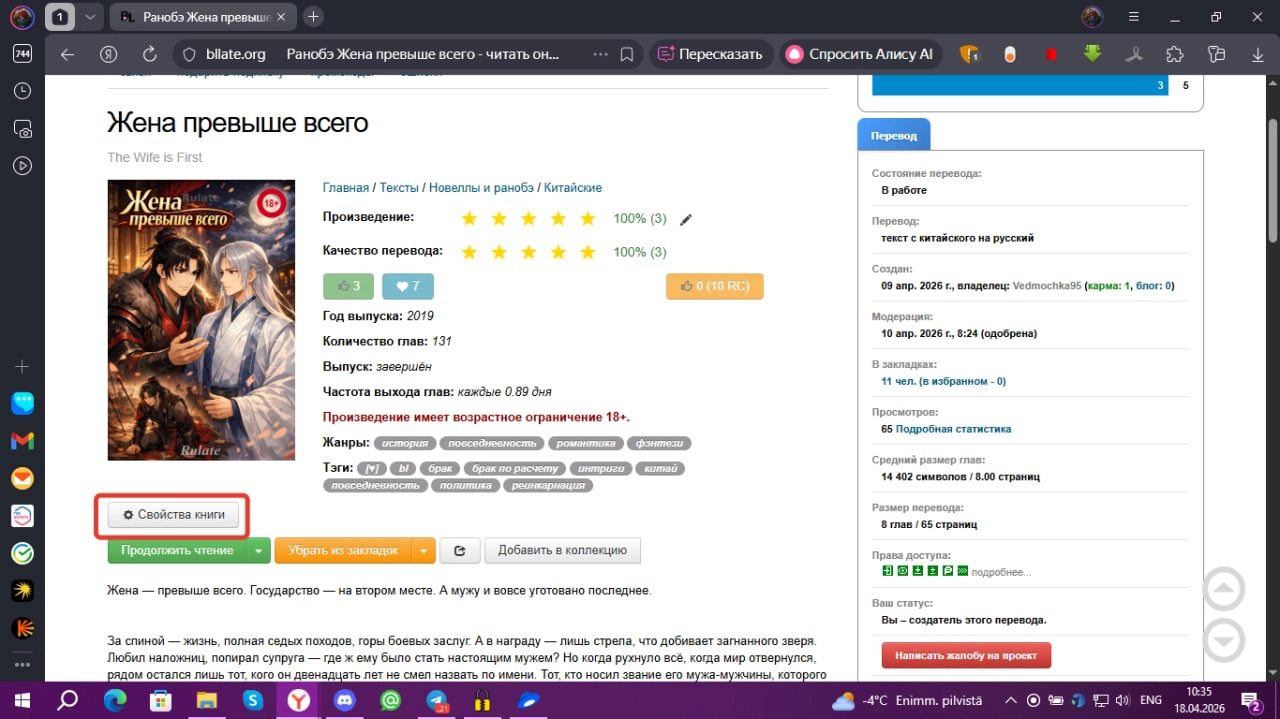Select the Перевод tab
1280x719 pixels.
click(x=893, y=135)
